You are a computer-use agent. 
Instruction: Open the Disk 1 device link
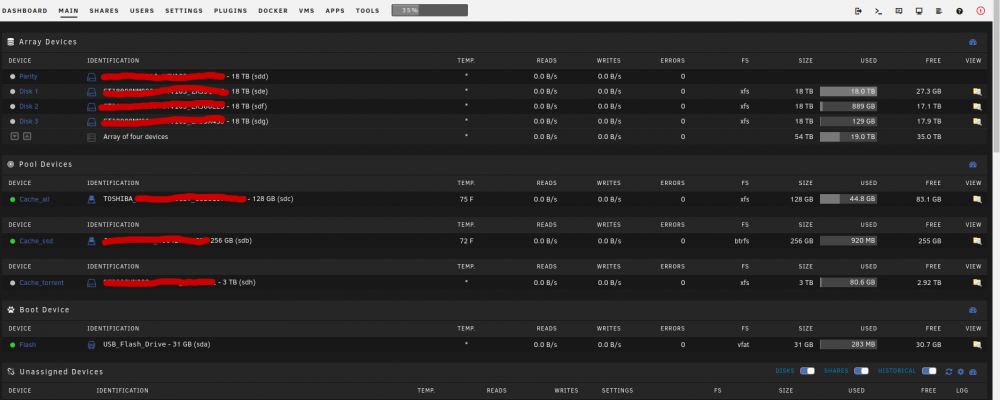29,91
